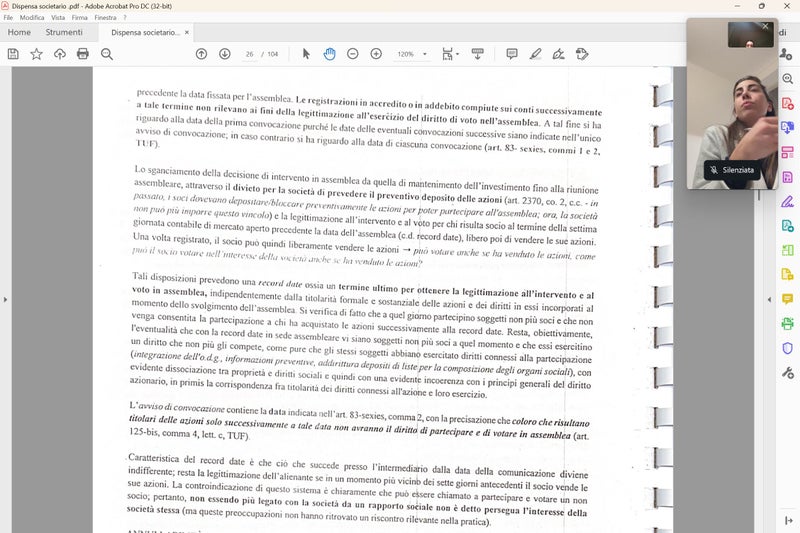Expand the left navigation pane arrow

click(x=5, y=299)
